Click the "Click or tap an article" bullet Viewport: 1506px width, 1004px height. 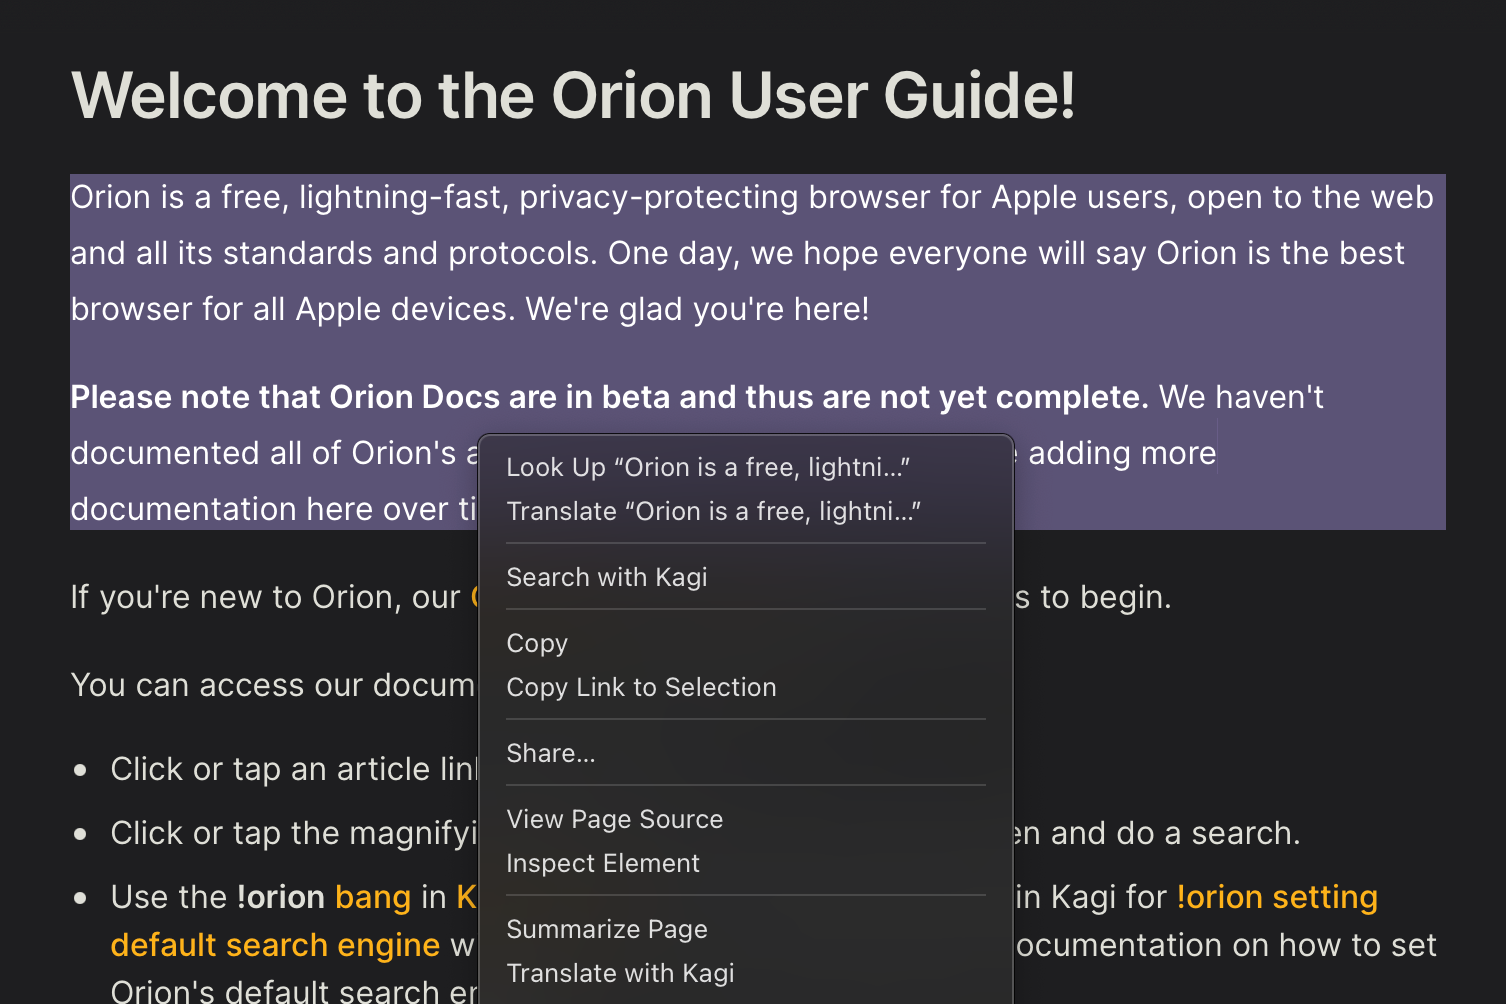coord(292,769)
